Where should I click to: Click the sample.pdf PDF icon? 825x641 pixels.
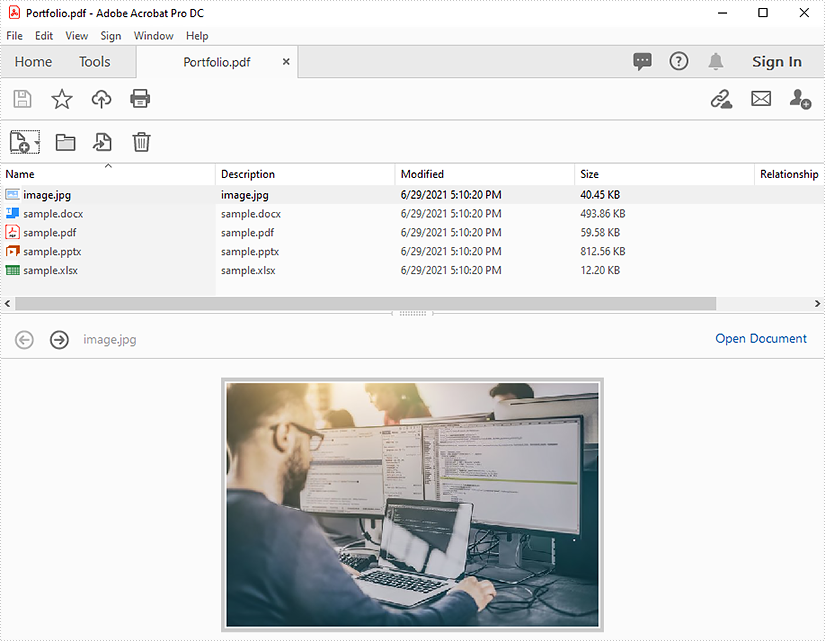[12, 232]
